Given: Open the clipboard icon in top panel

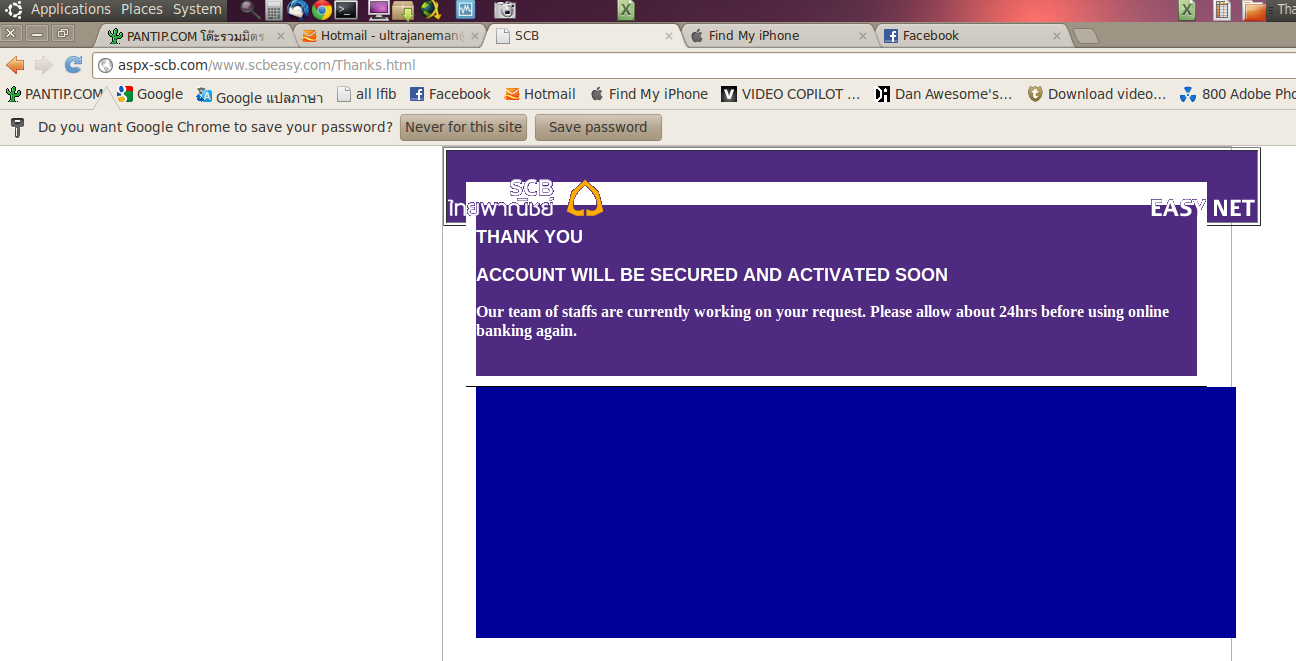Looking at the screenshot, I should 1222,10.
